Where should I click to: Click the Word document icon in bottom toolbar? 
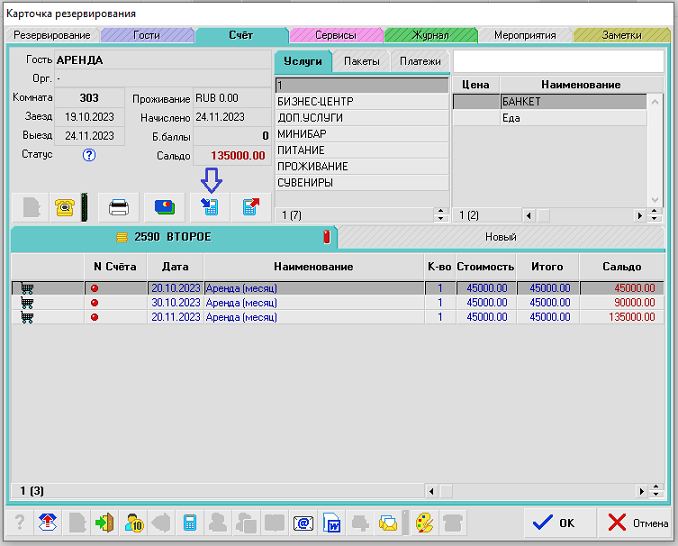(332, 522)
